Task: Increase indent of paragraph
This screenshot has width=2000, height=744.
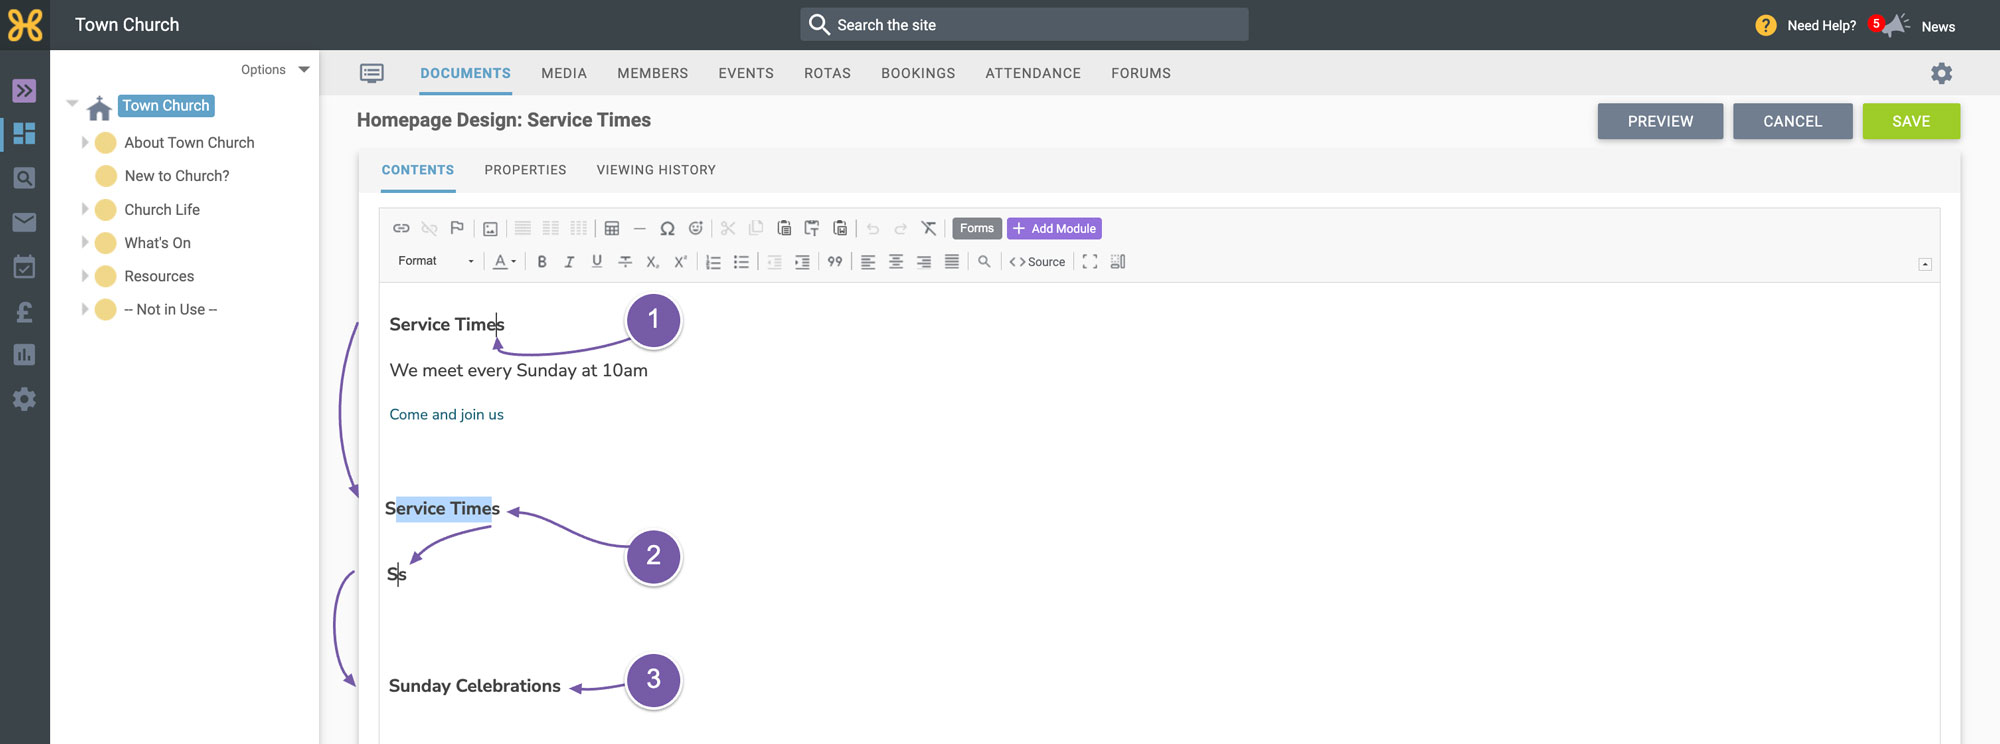Action: (802, 262)
